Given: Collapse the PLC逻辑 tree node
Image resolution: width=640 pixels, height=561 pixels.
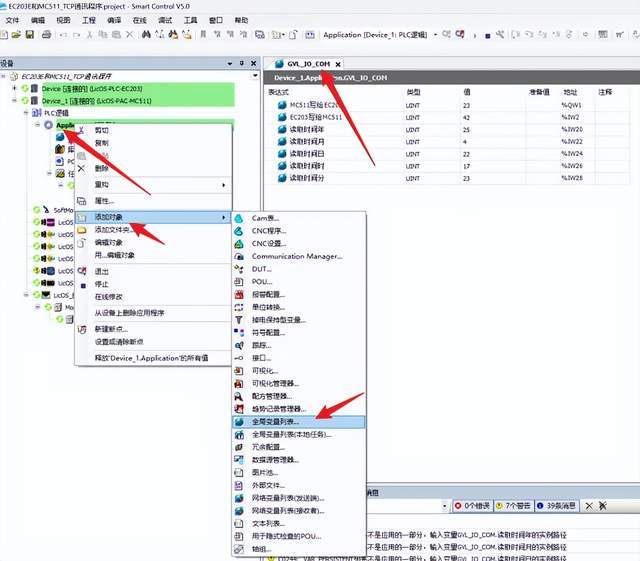Looking at the screenshot, I should coord(24,114).
